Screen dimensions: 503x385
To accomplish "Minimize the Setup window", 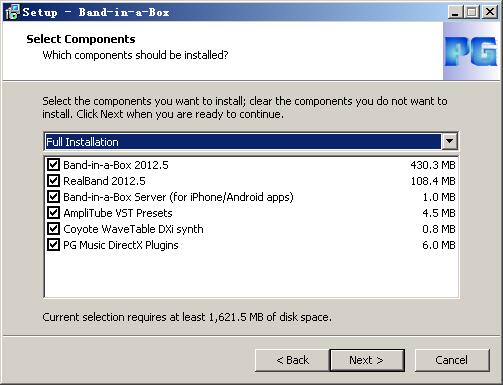I will point(455,12).
